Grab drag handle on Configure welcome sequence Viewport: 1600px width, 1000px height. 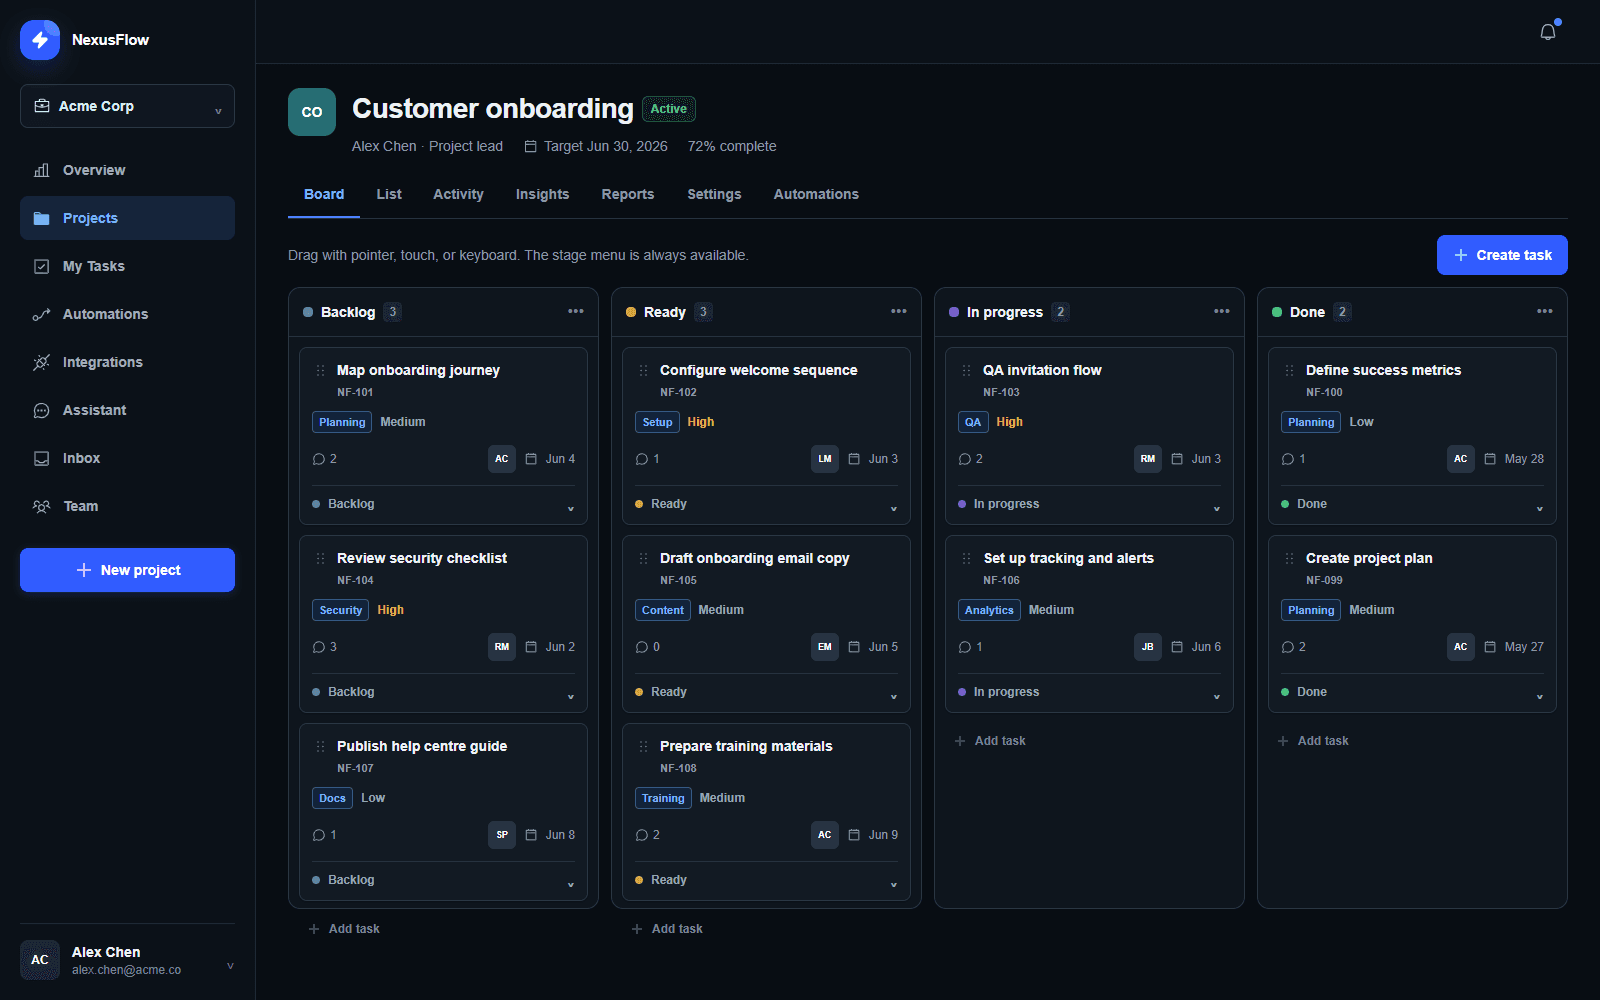coord(643,370)
